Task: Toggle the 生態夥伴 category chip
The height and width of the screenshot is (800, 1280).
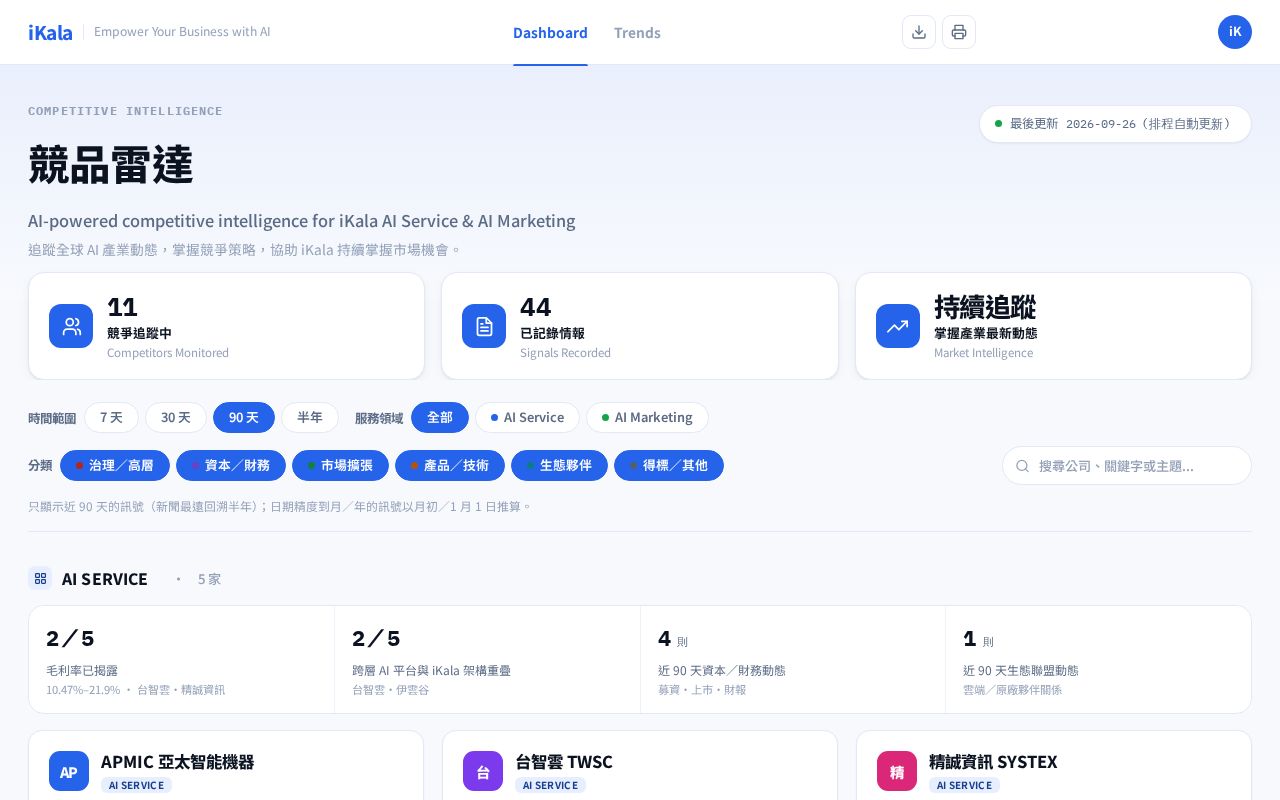Action: pyautogui.click(x=559, y=465)
